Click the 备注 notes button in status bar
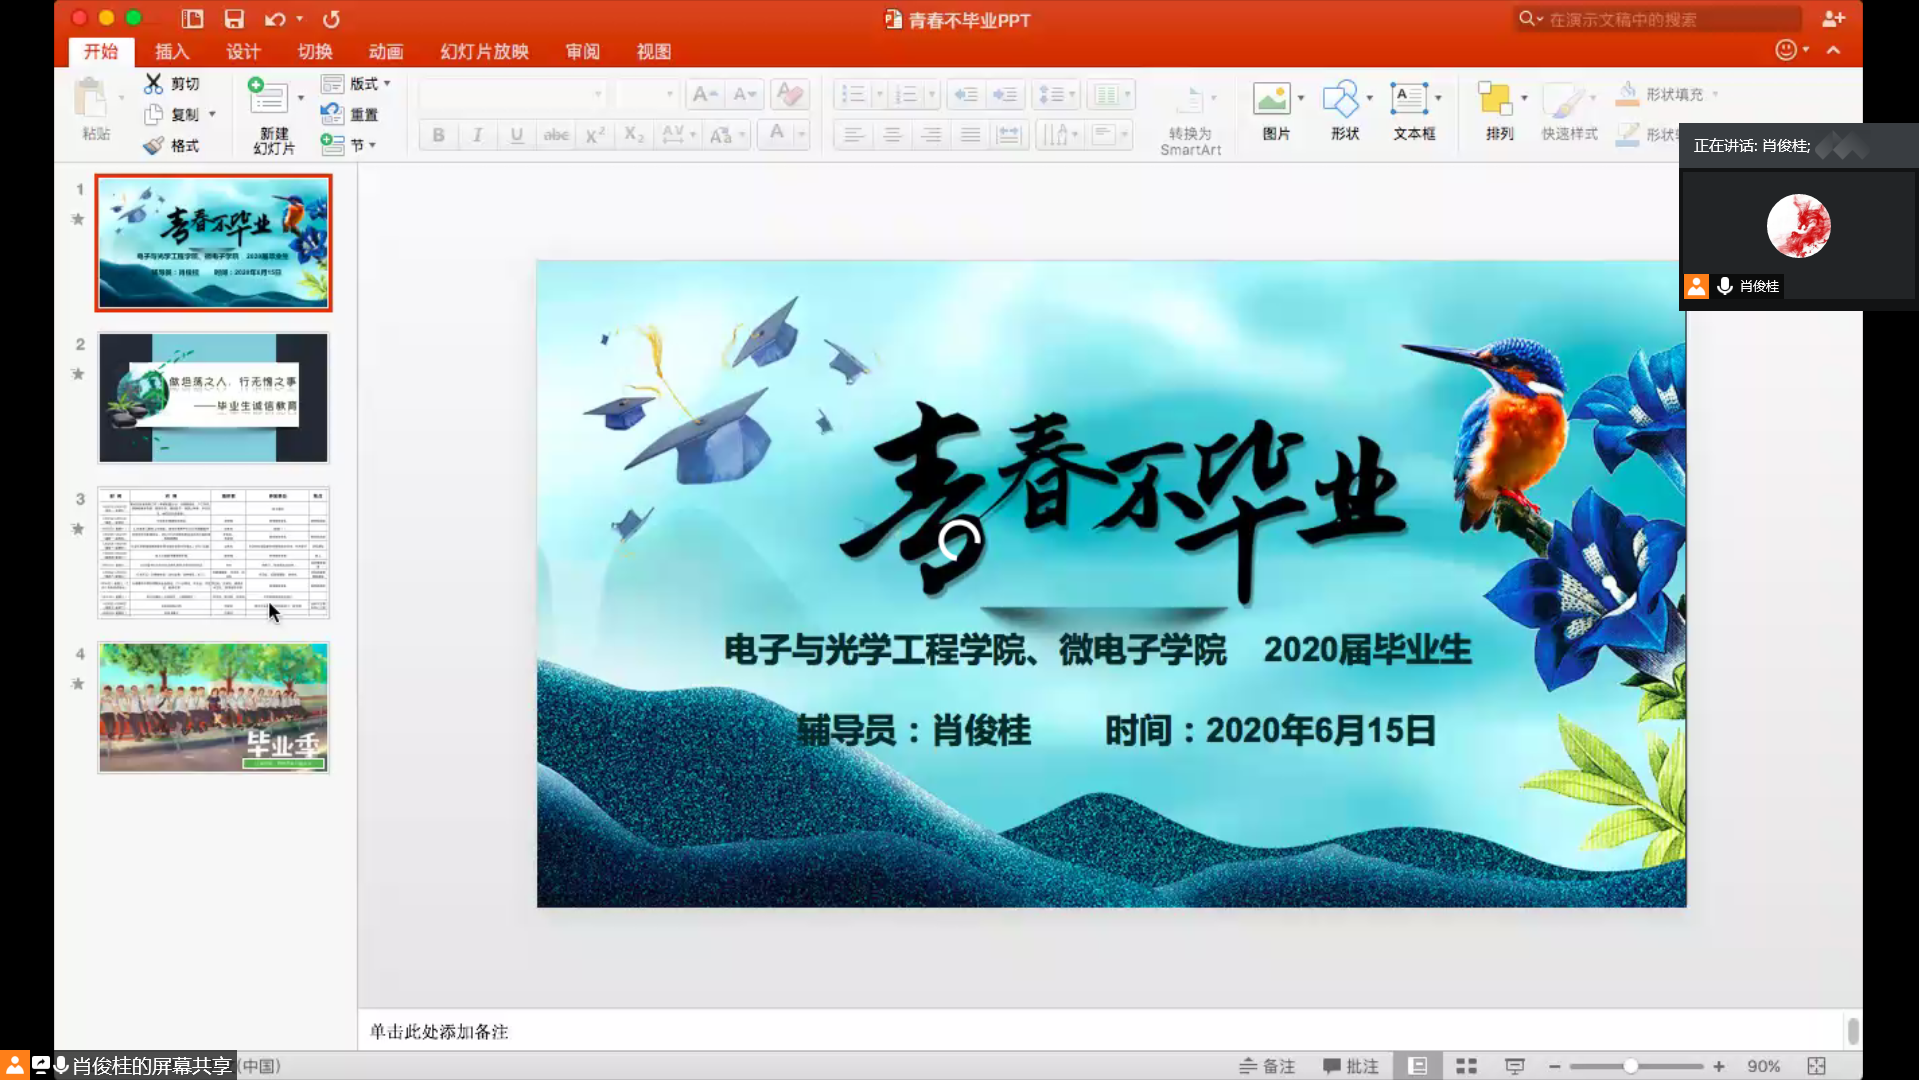1919x1080 pixels. coord(1267,1066)
